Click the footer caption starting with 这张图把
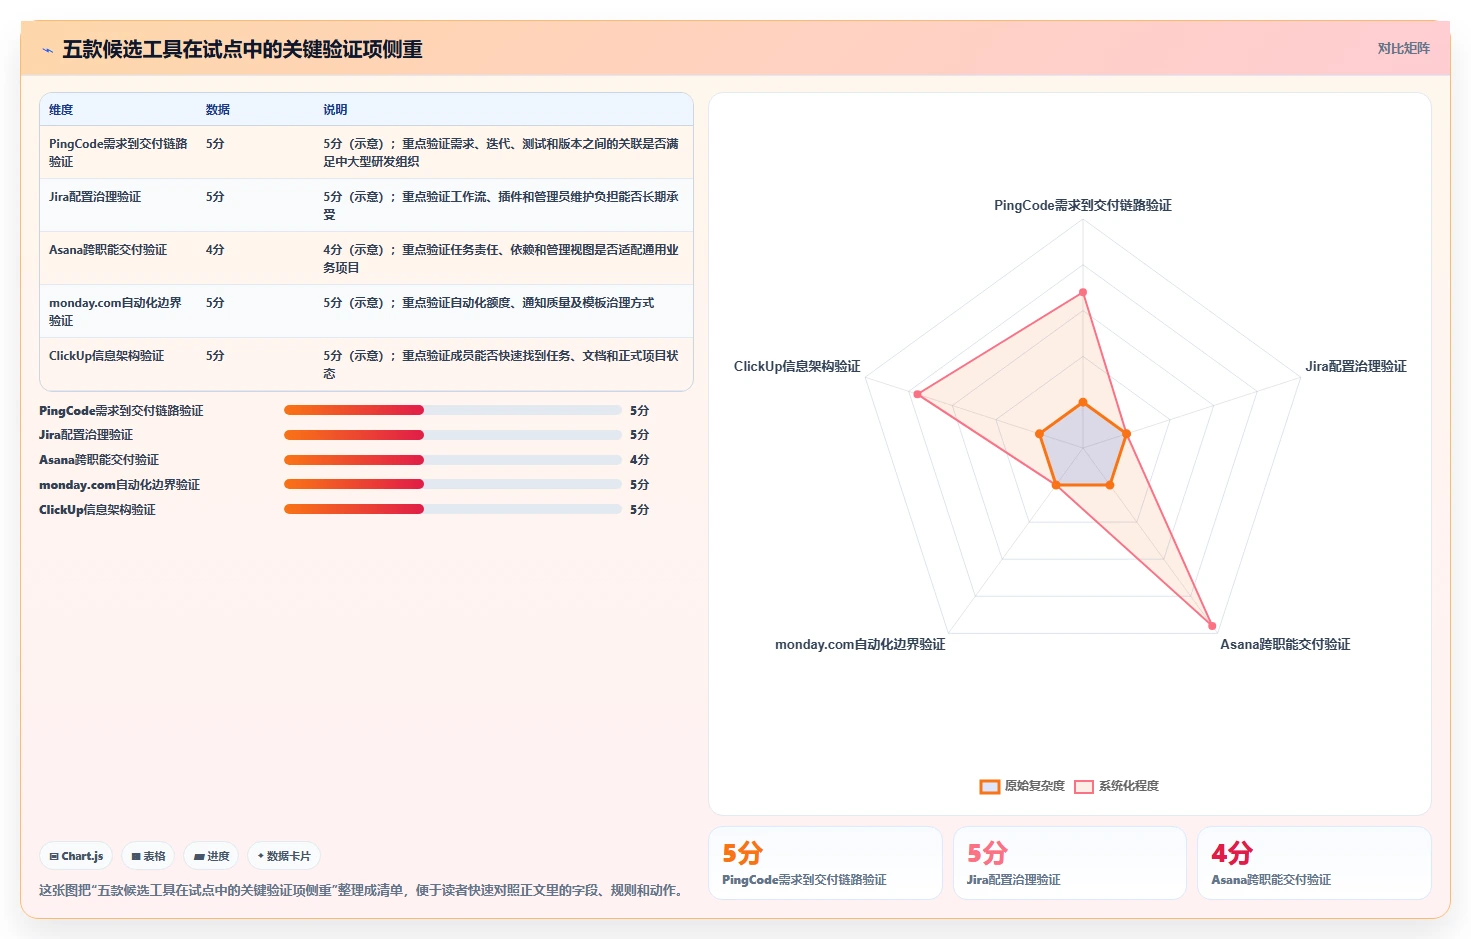The width and height of the screenshot is (1471, 939). coord(364,890)
